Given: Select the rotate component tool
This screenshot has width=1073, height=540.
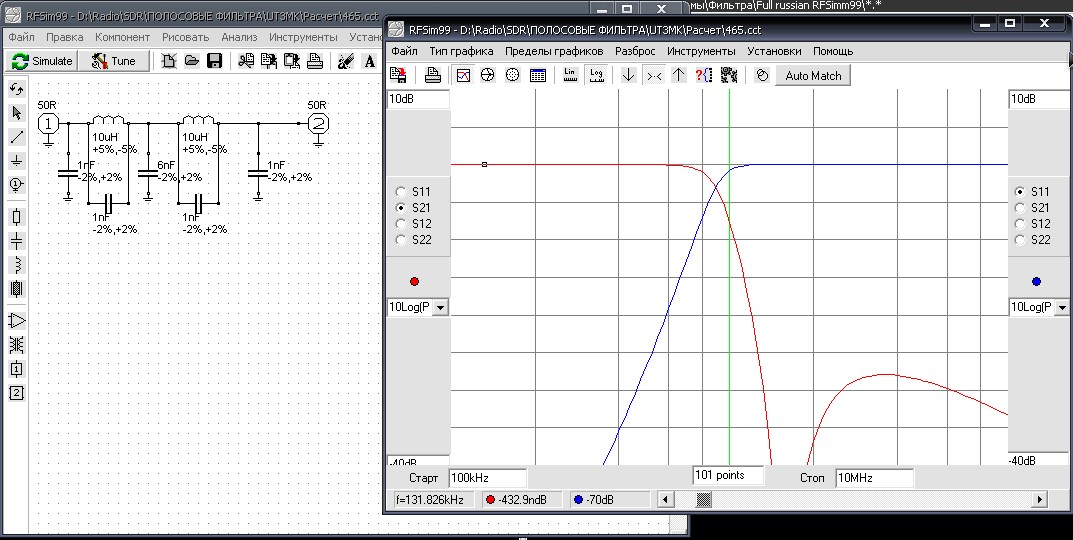Looking at the screenshot, I should (x=17, y=88).
